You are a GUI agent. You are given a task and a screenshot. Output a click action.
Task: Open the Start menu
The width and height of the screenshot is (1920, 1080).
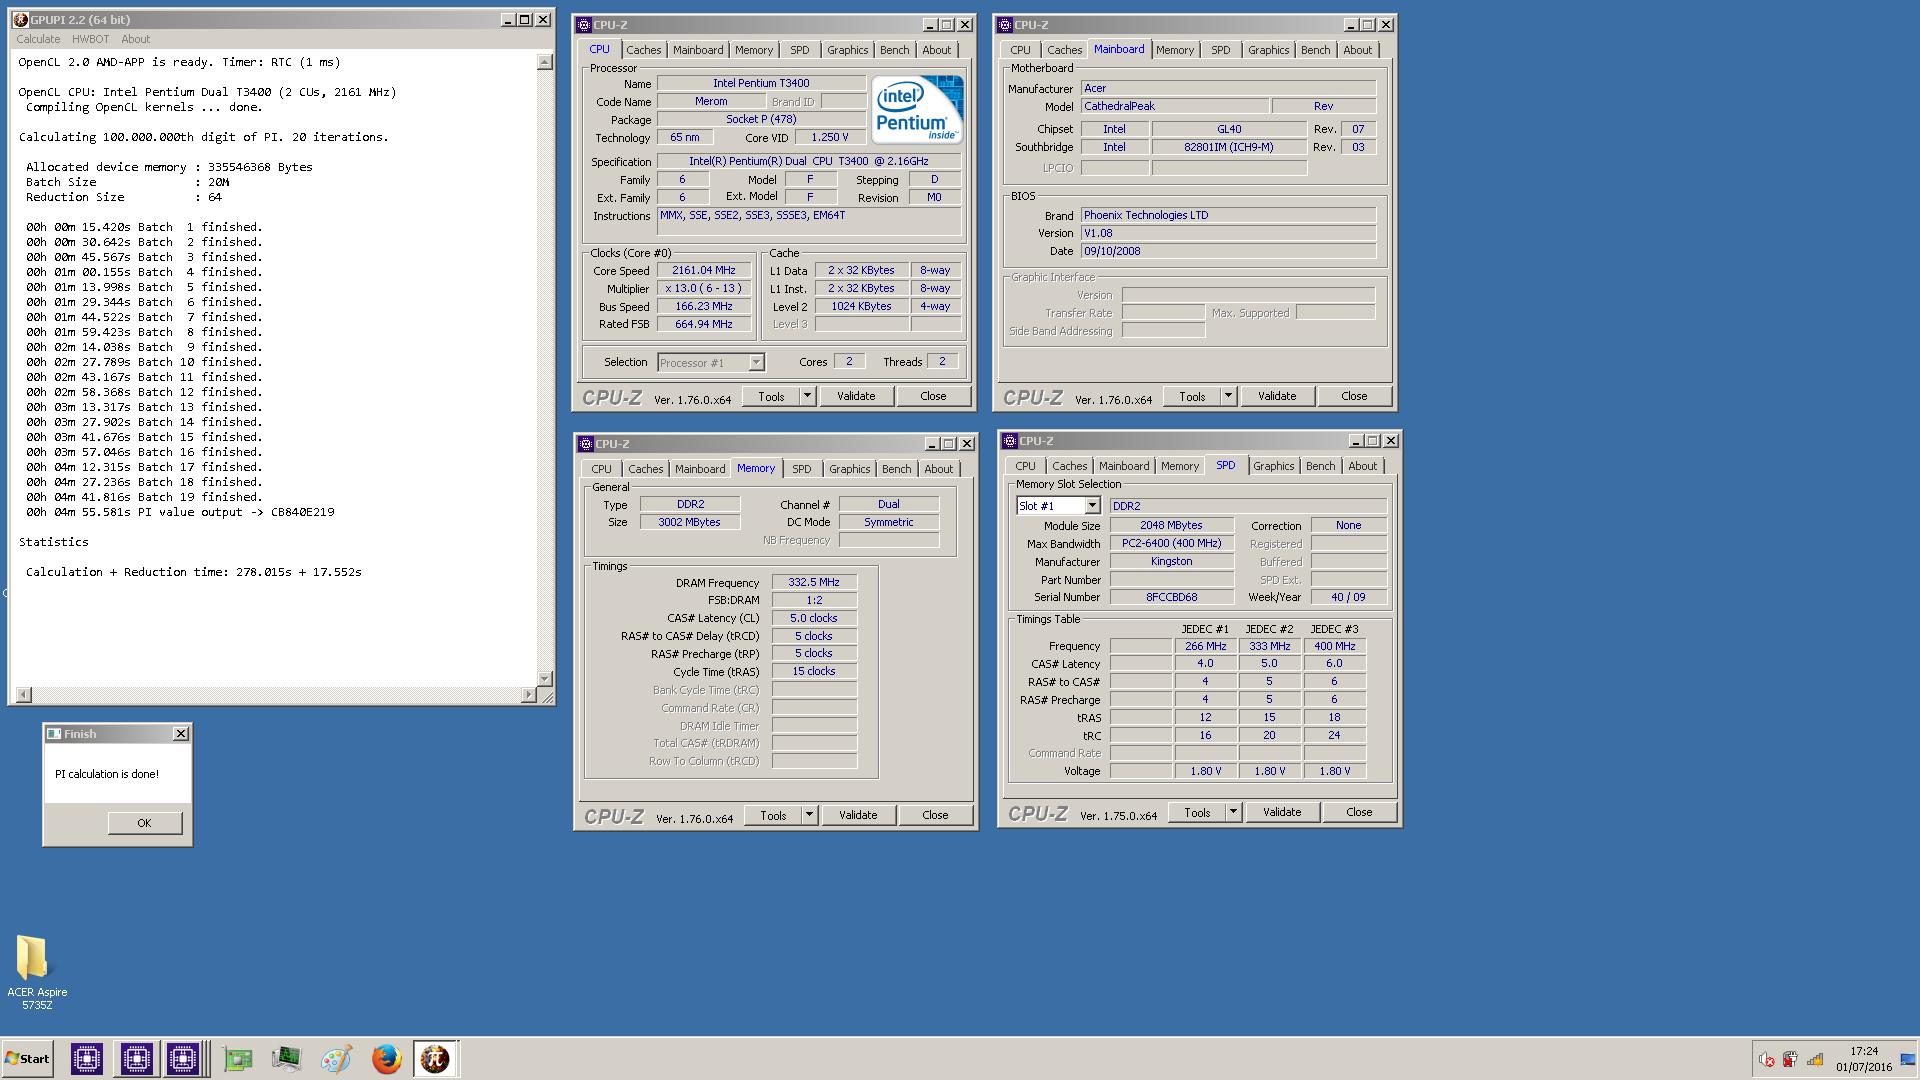27,1059
